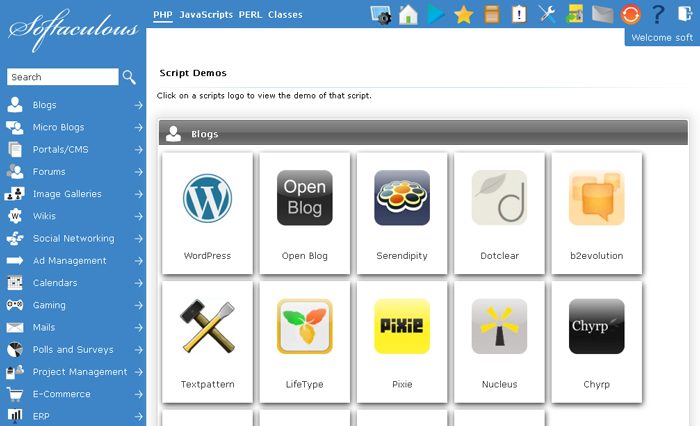The height and width of the screenshot is (426, 700).
Task: Click the Mails envelope icon in sidebar
Action: pyautogui.click(x=15, y=327)
